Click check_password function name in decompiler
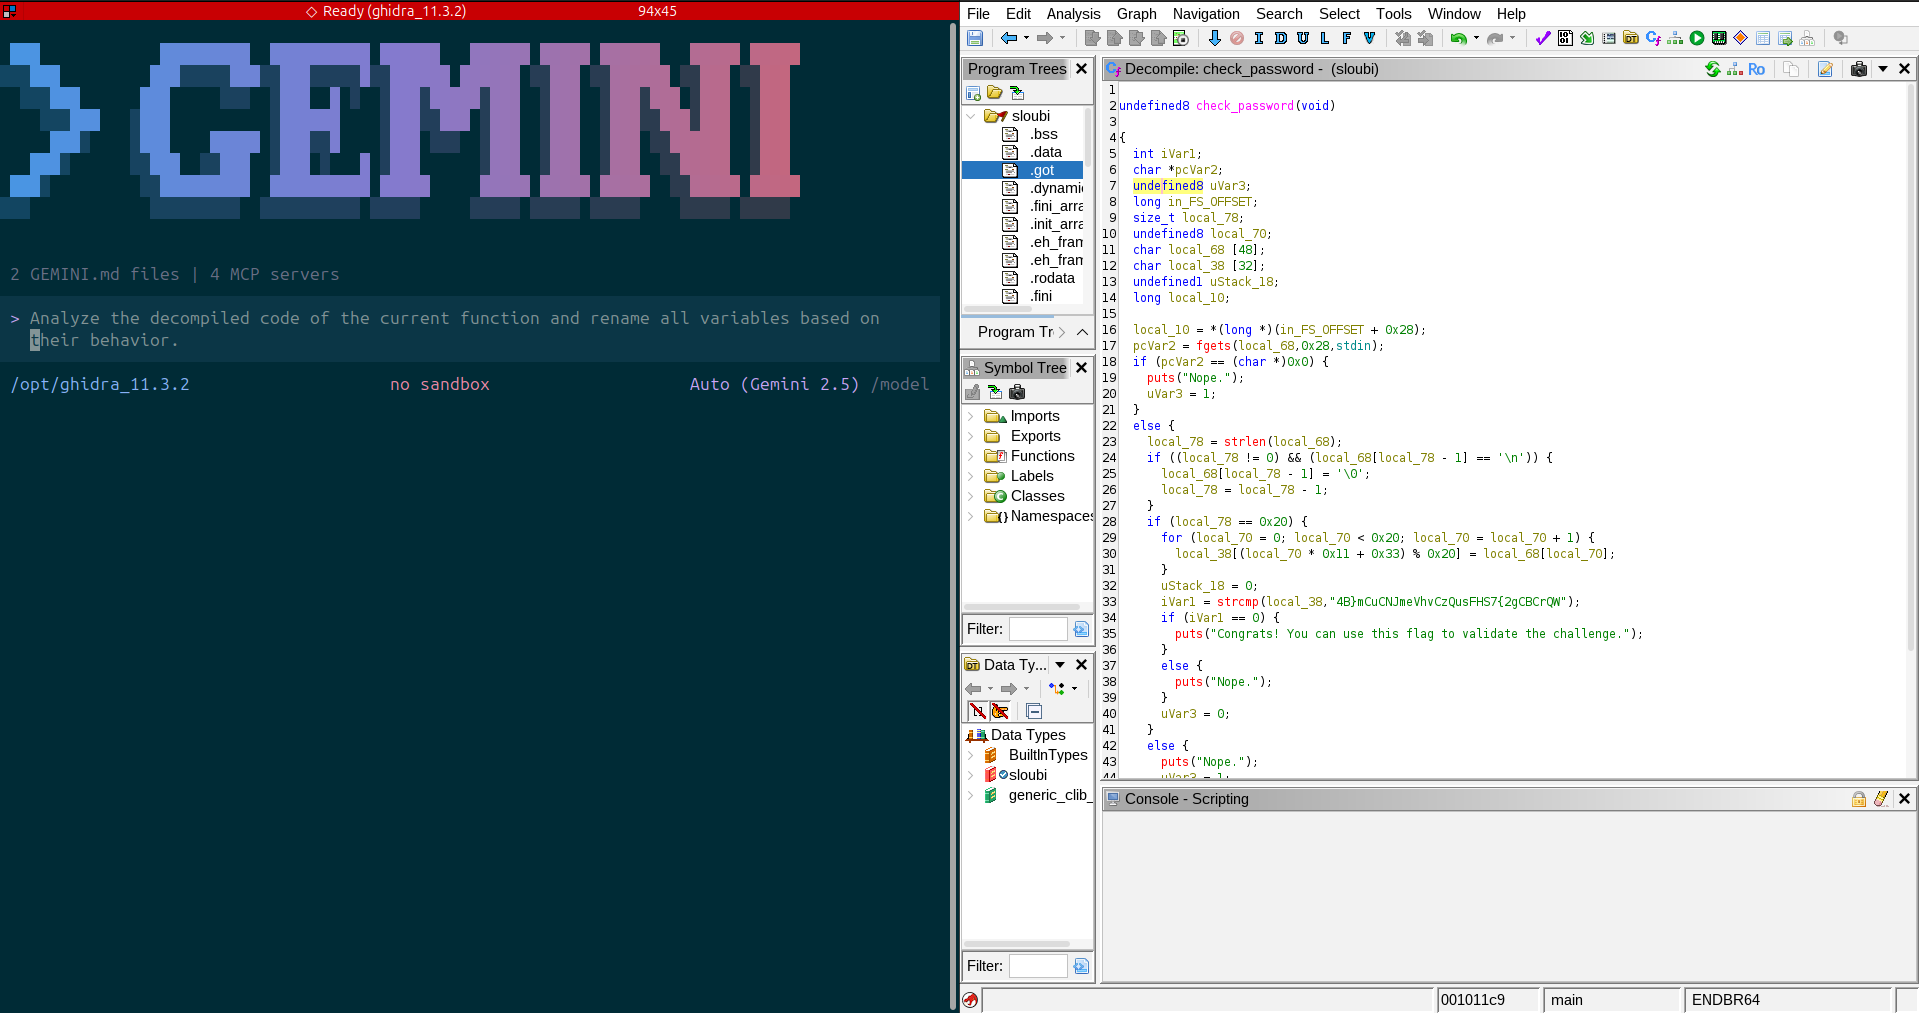This screenshot has height=1013, width=1919. tap(1244, 106)
